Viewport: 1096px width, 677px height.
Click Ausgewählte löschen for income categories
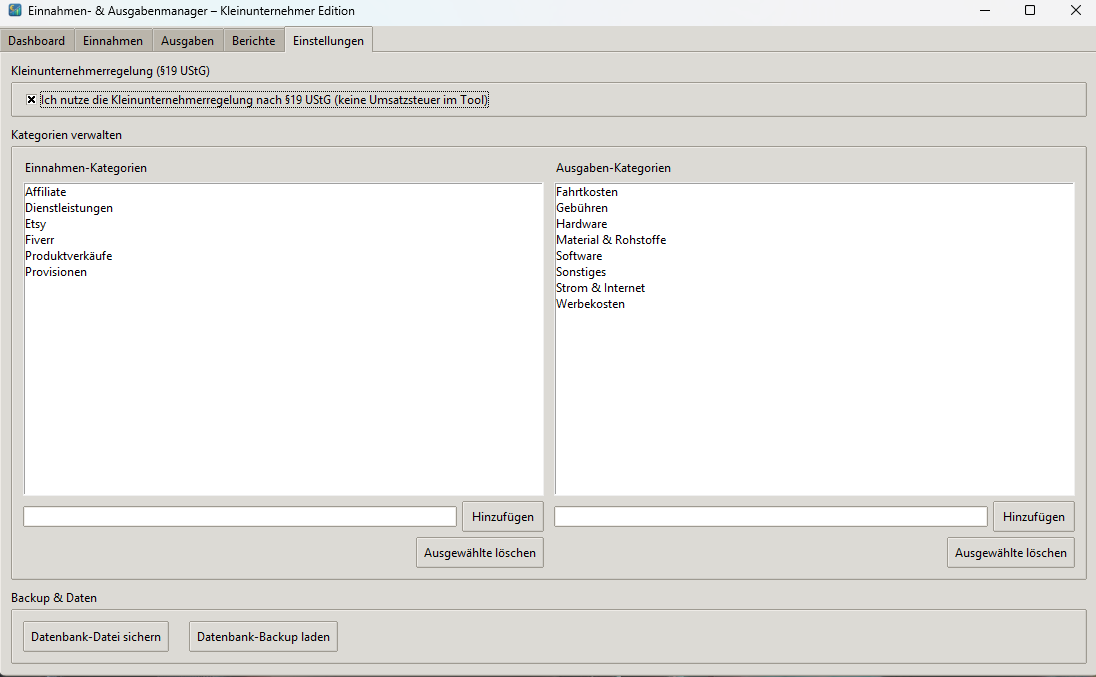point(479,552)
